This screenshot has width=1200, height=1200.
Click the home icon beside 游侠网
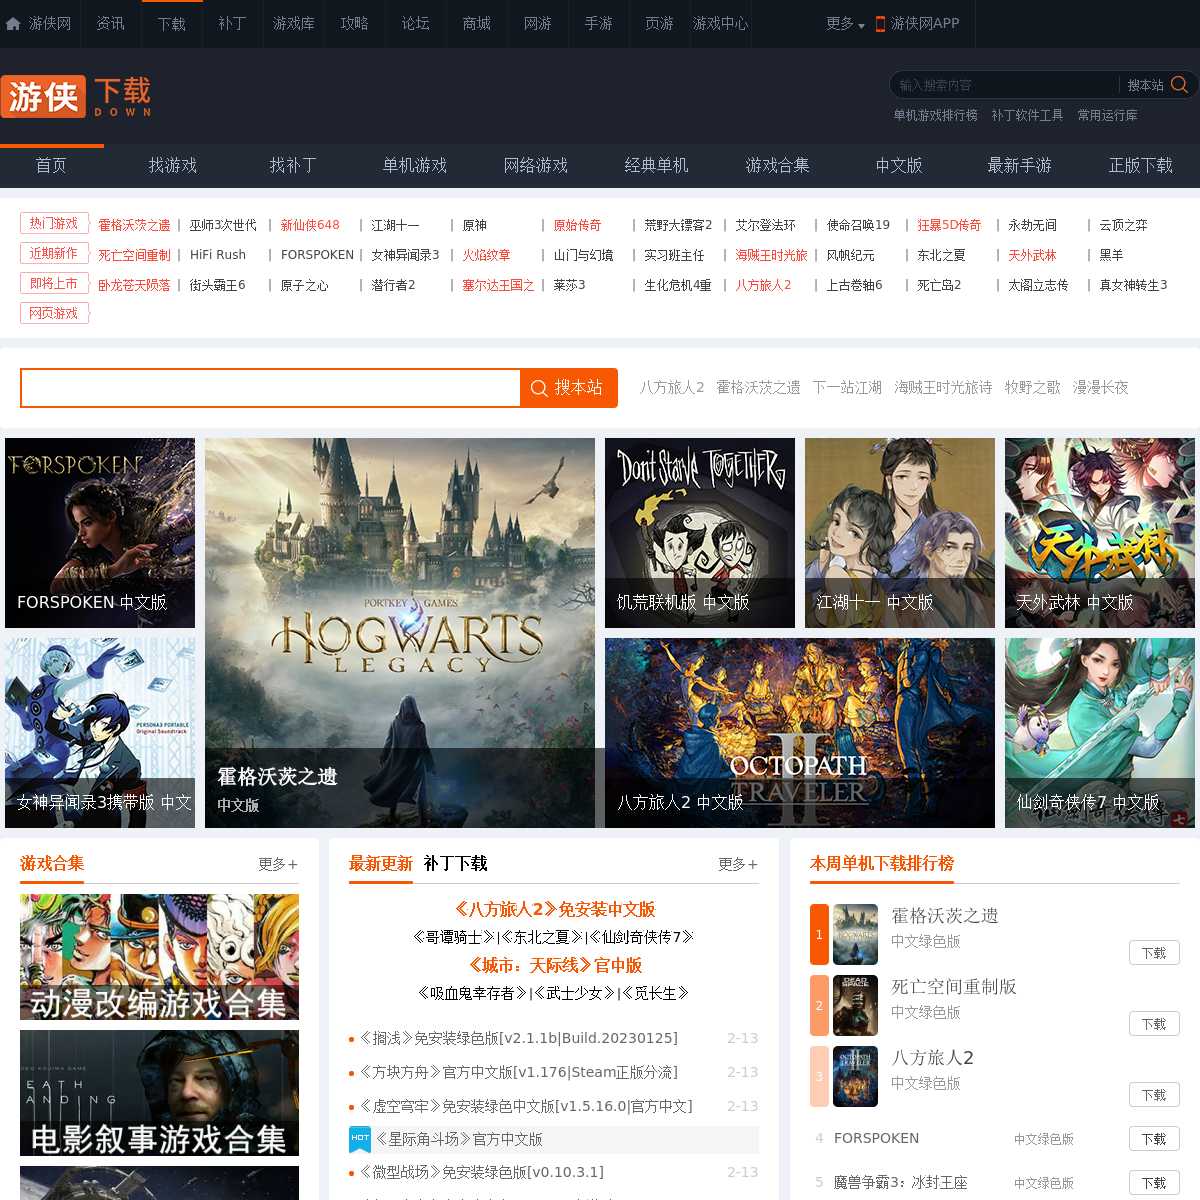pos(13,24)
